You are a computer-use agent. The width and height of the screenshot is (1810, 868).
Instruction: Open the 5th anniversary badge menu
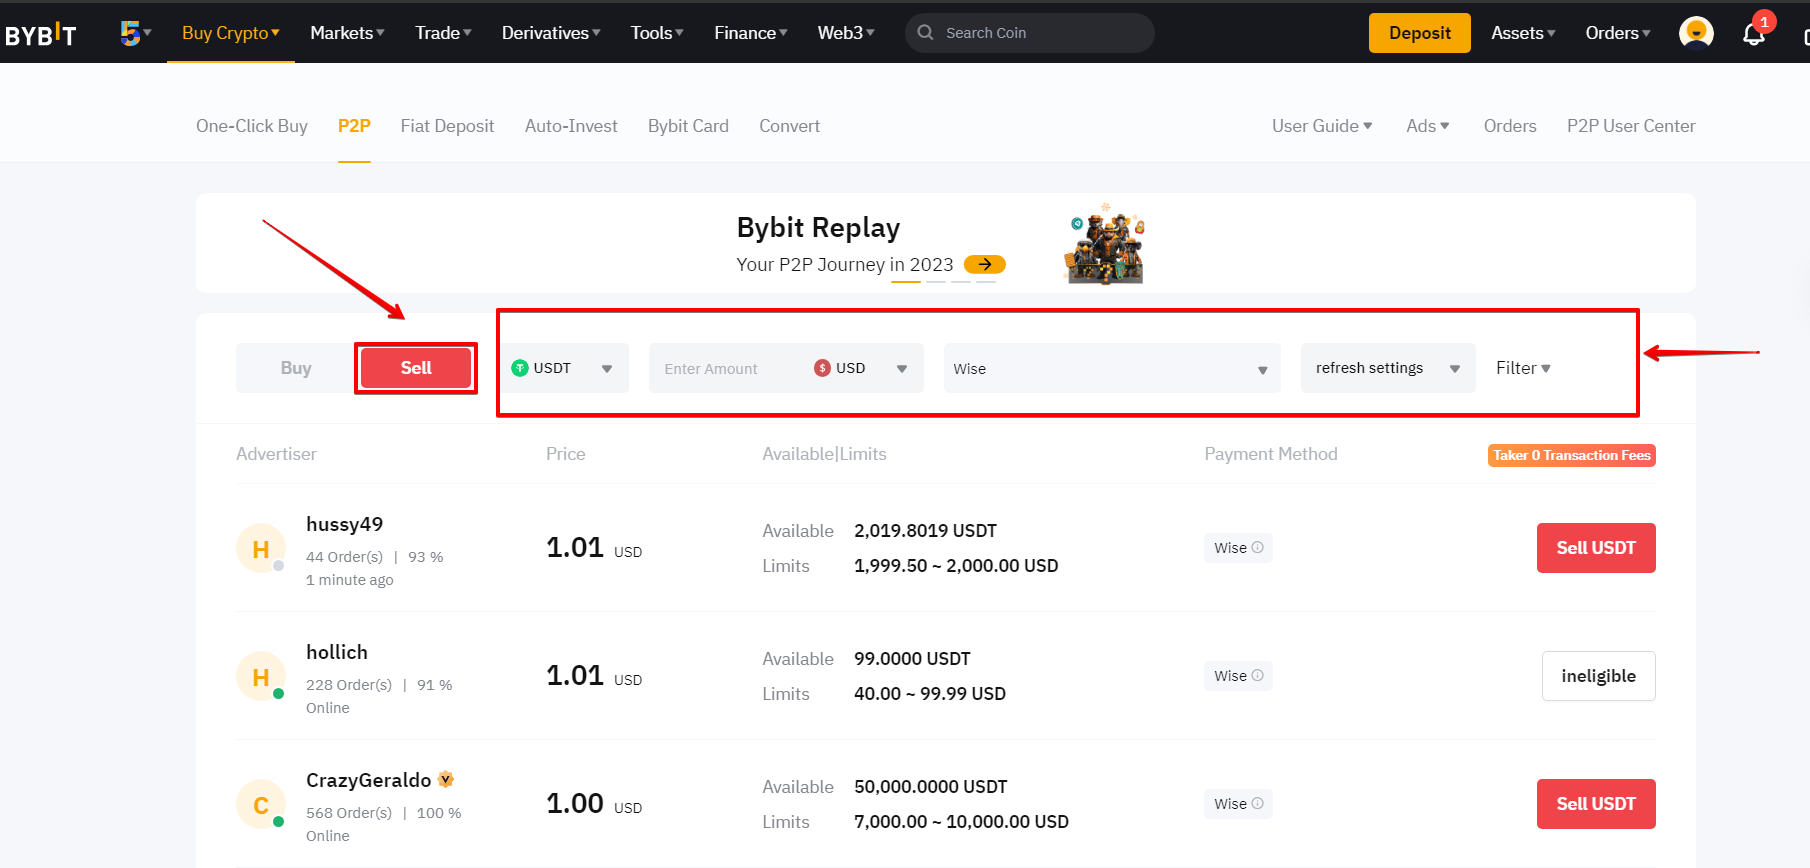point(135,33)
